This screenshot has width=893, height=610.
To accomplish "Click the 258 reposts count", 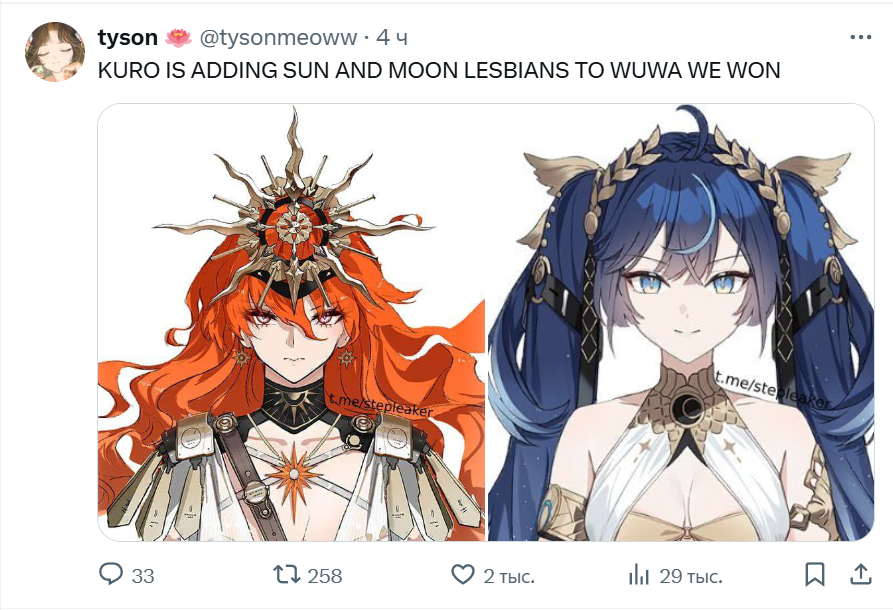I will pos(325,576).
